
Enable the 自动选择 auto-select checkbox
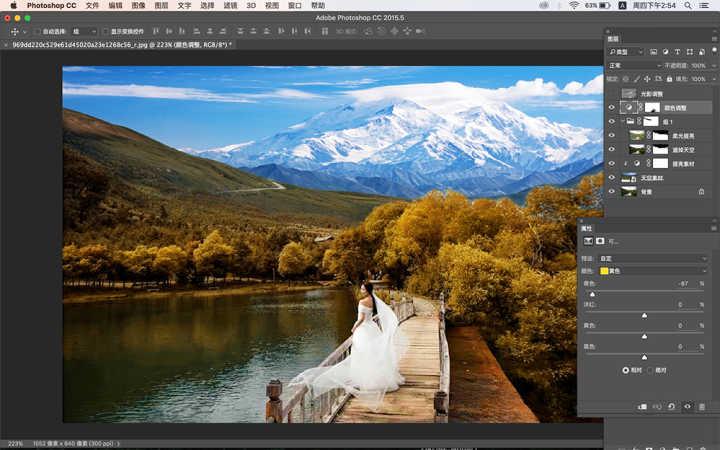coord(38,32)
